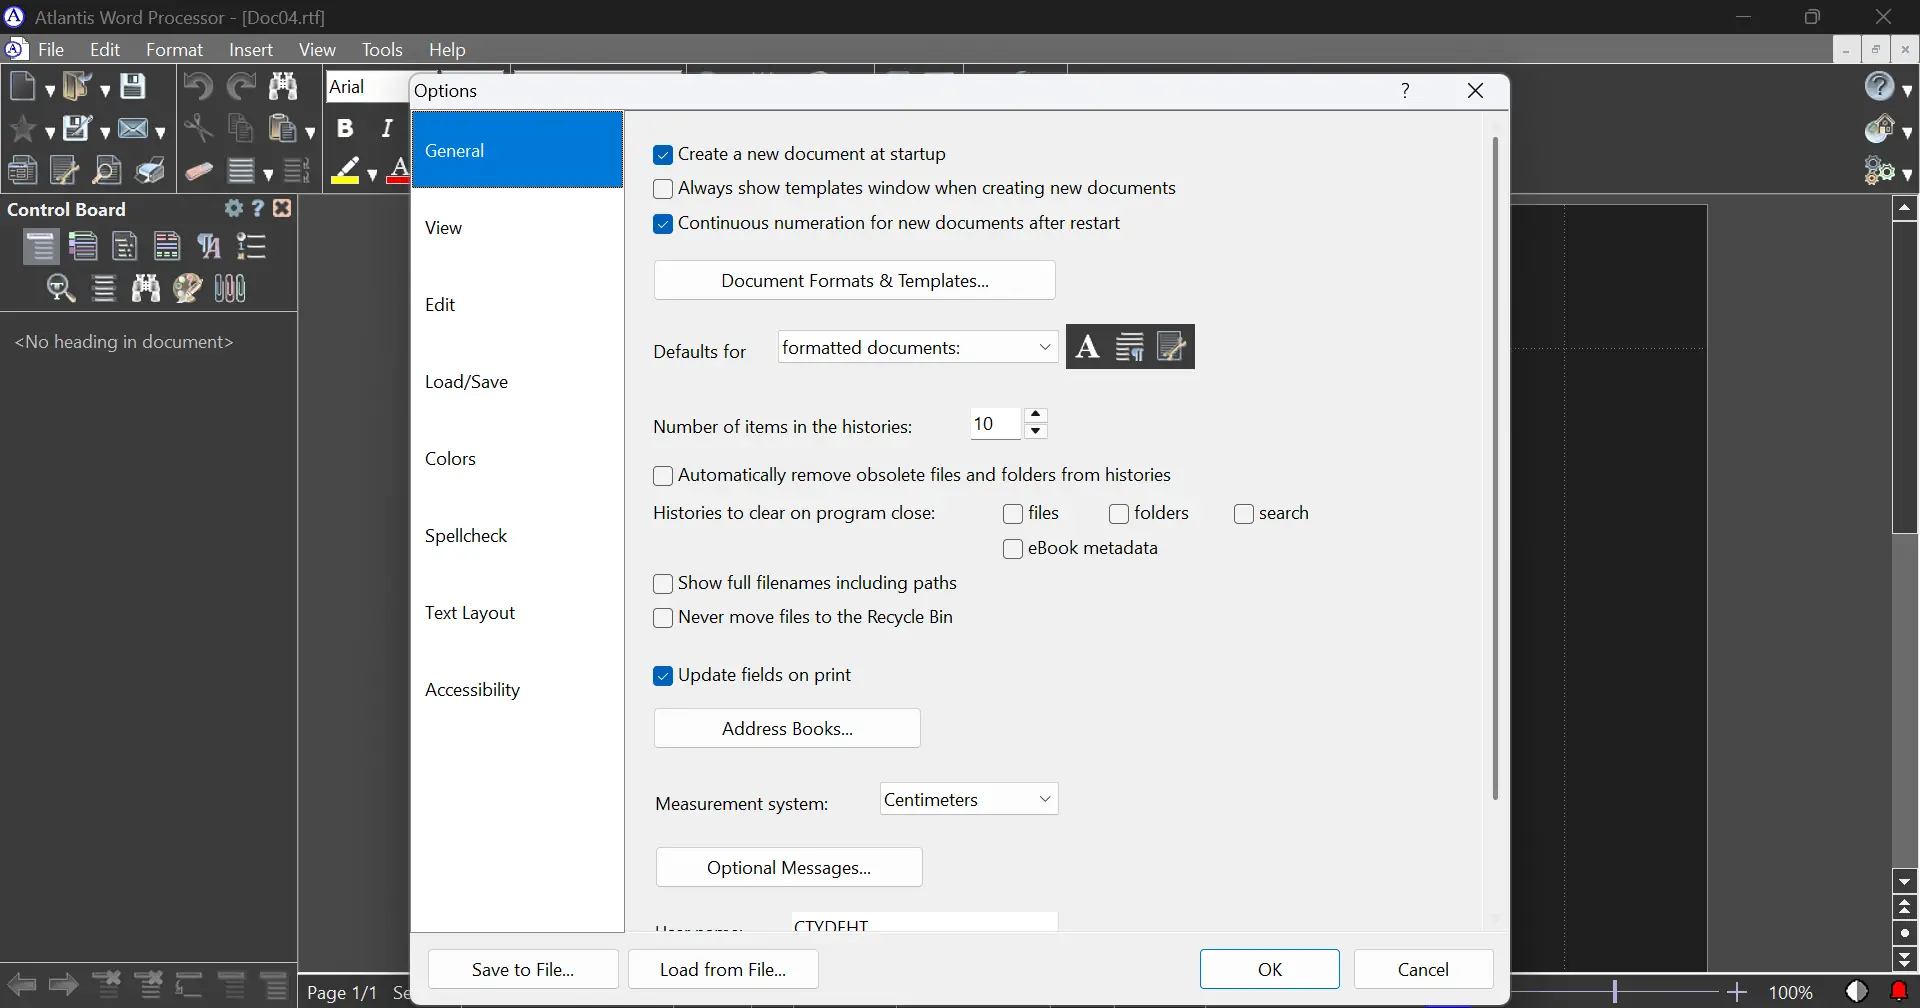The height and width of the screenshot is (1008, 1920).
Task: Click the Save floppy disk icon
Action: (x=133, y=87)
